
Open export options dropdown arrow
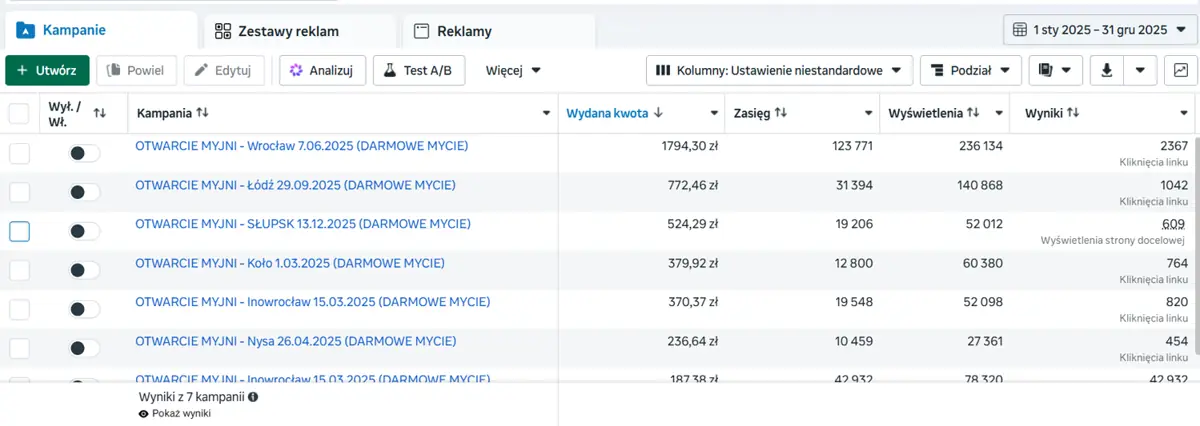pos(1141,70)
